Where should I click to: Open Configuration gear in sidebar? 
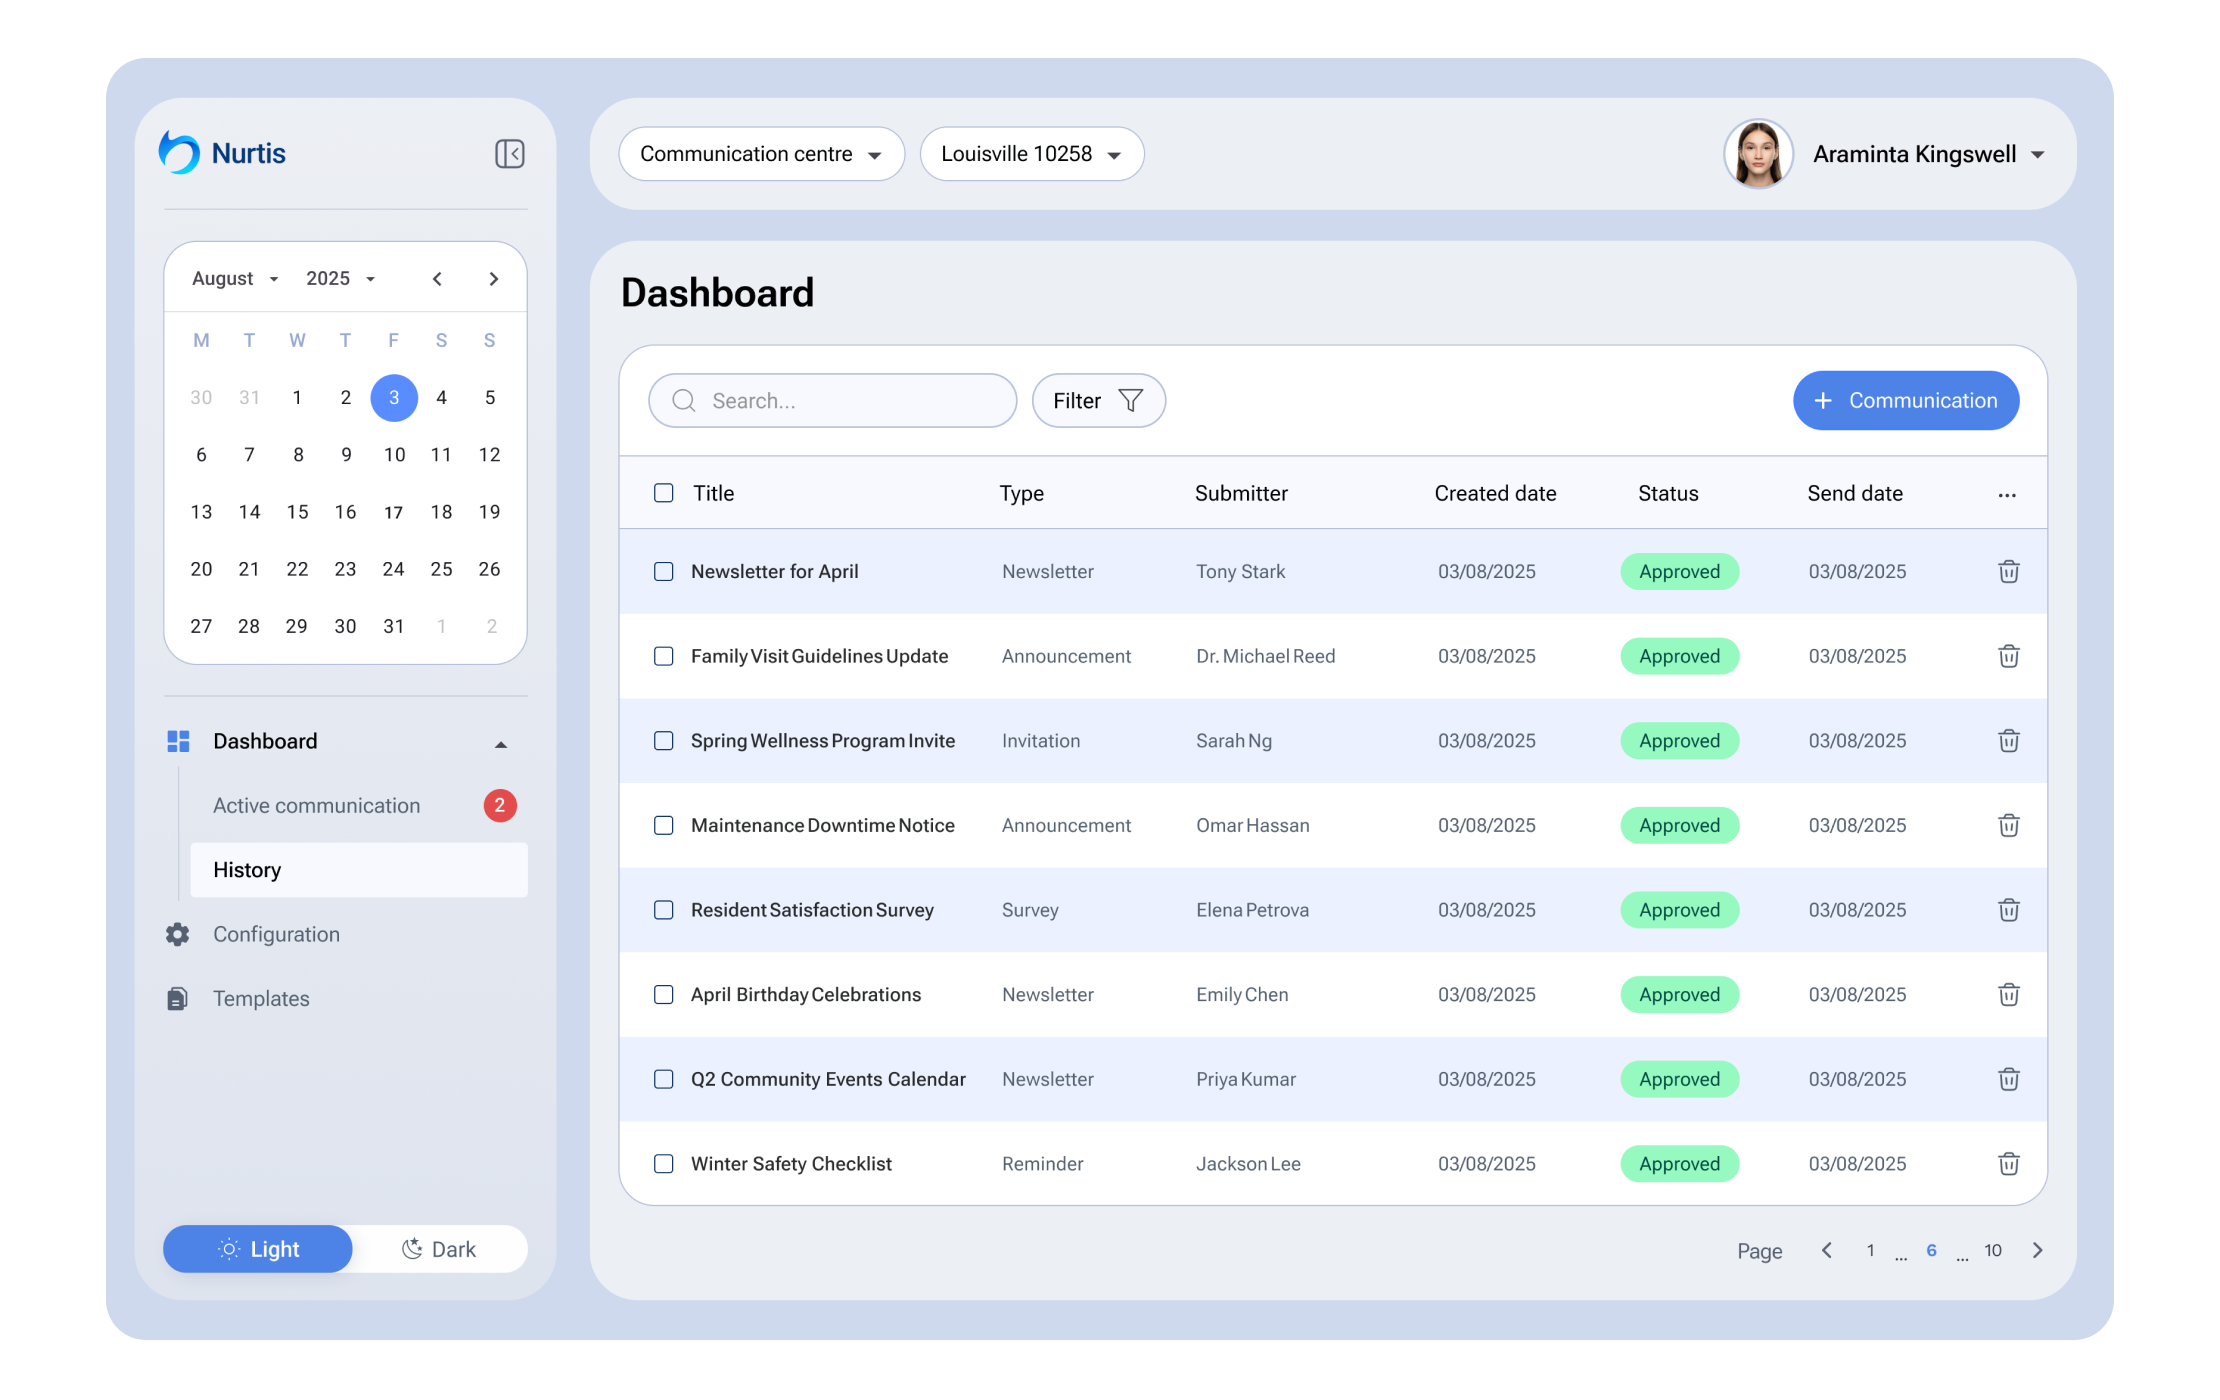point(178,934)
